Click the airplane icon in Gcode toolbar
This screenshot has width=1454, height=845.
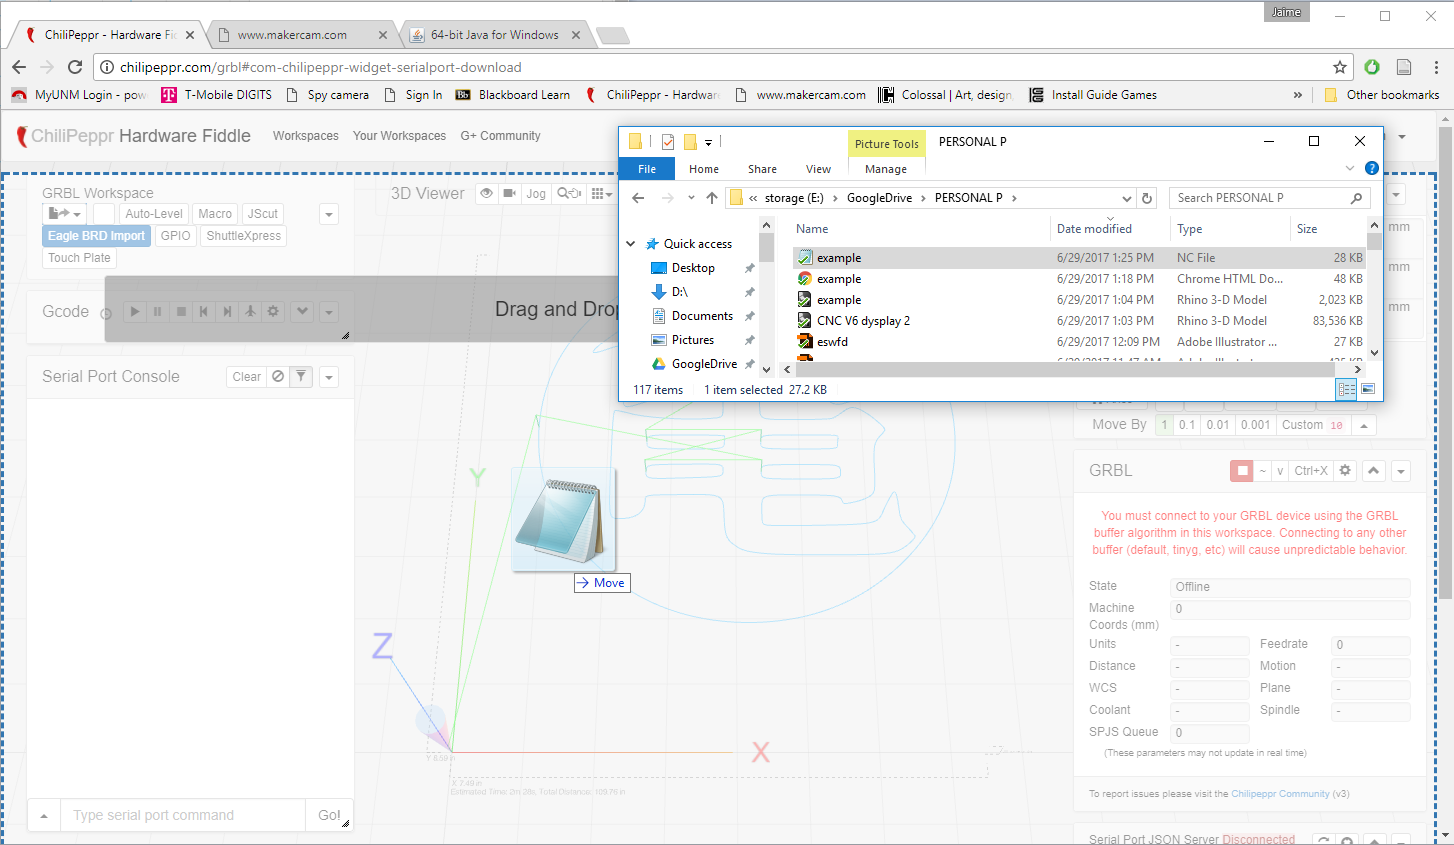[250, 312]
